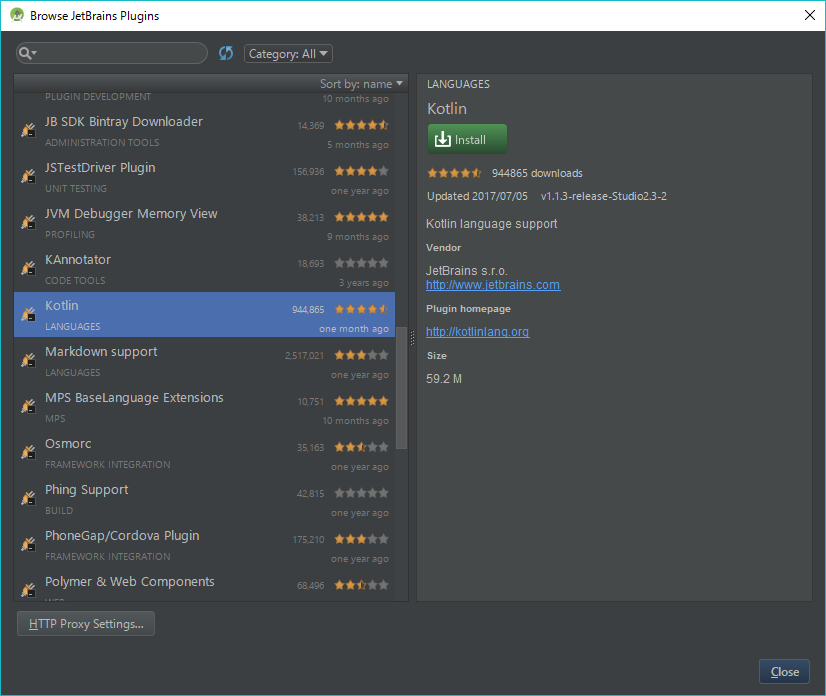
Task: Click the splitter handle between list and details
Action: coord(412,337)
